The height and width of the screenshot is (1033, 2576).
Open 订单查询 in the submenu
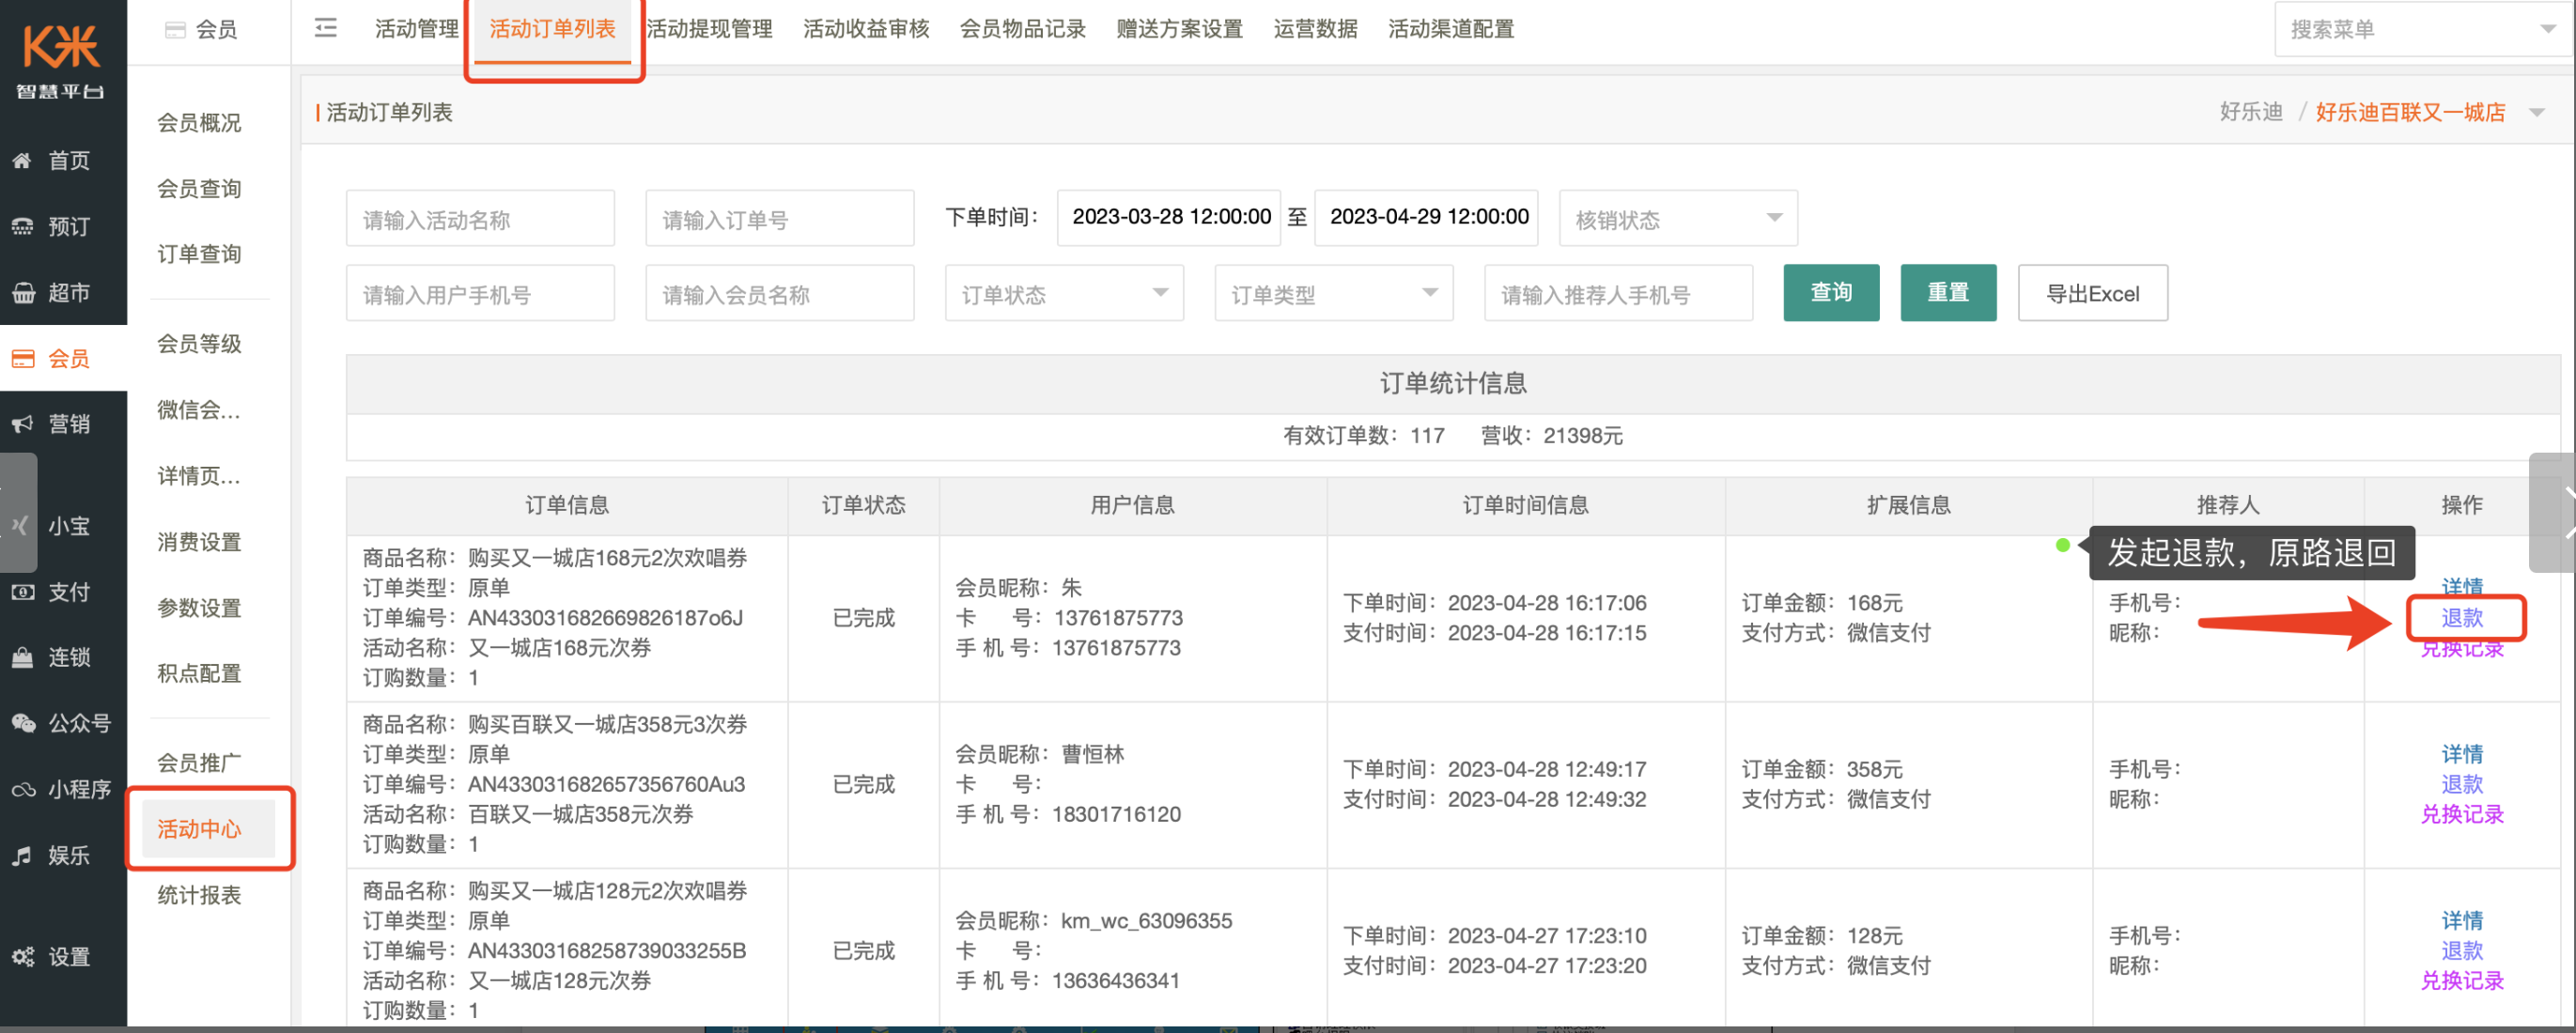click(x=199, y=254)
